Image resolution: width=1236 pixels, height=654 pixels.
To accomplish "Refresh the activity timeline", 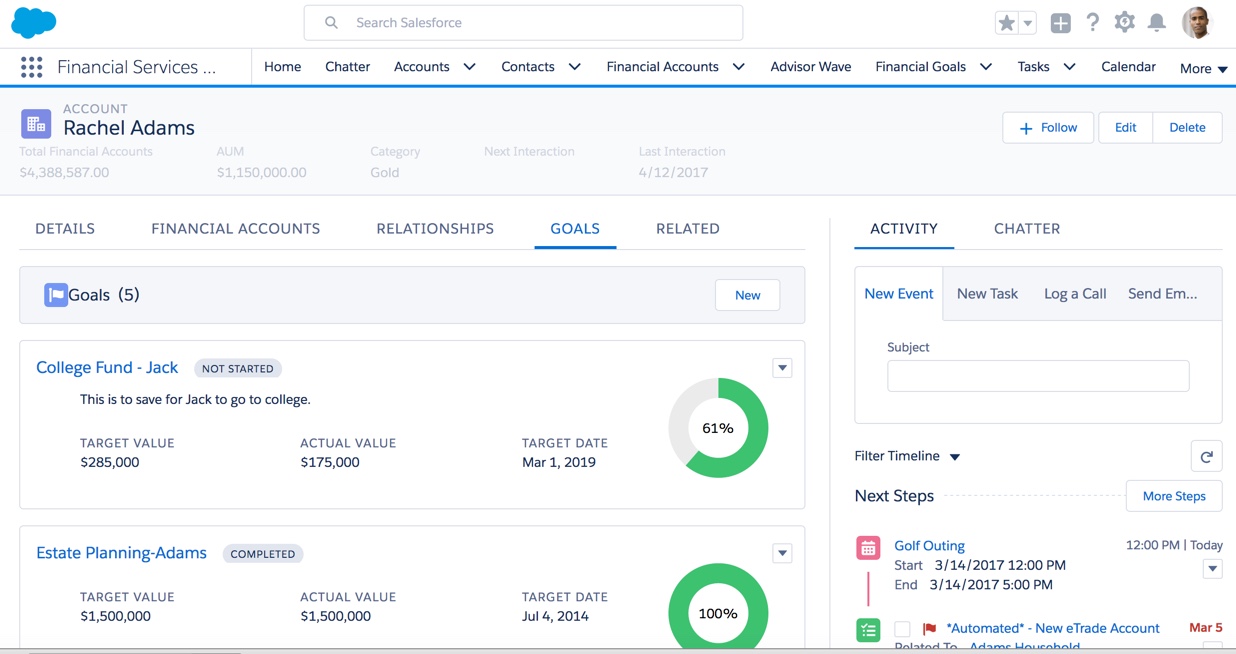I will pos(1206,456).
